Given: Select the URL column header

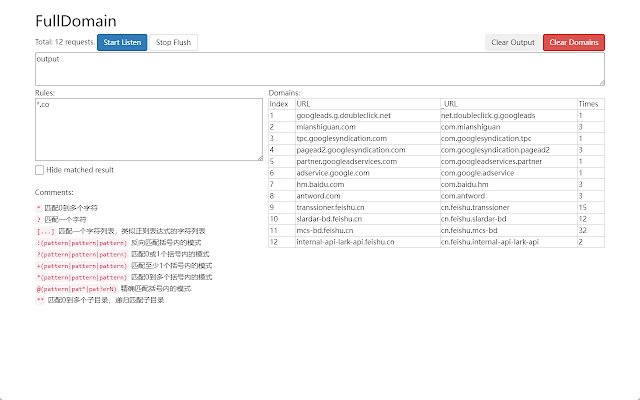Looking at the screenshot, I should (368, 104).
